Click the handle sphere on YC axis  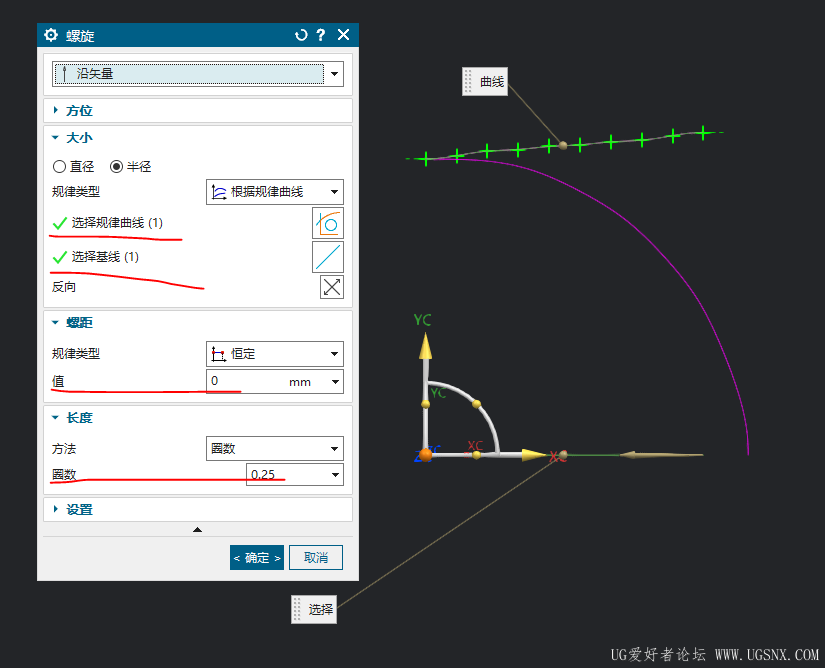pyautogui.click(x=426, y=404)
